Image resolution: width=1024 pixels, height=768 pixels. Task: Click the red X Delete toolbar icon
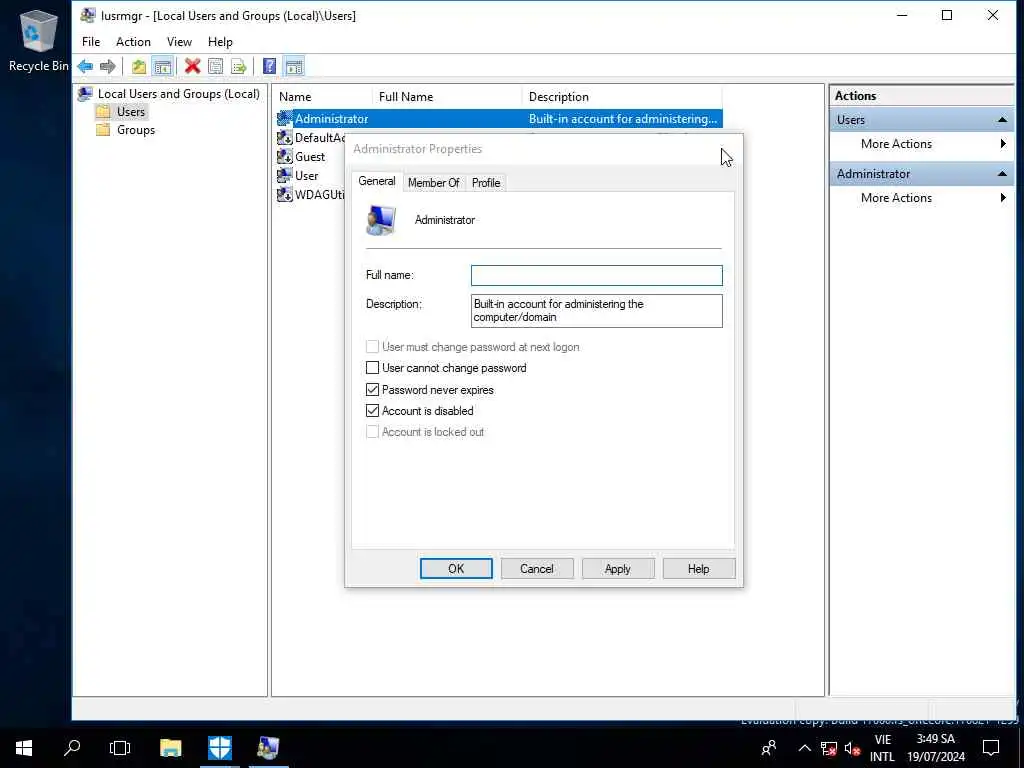(192, 66)
